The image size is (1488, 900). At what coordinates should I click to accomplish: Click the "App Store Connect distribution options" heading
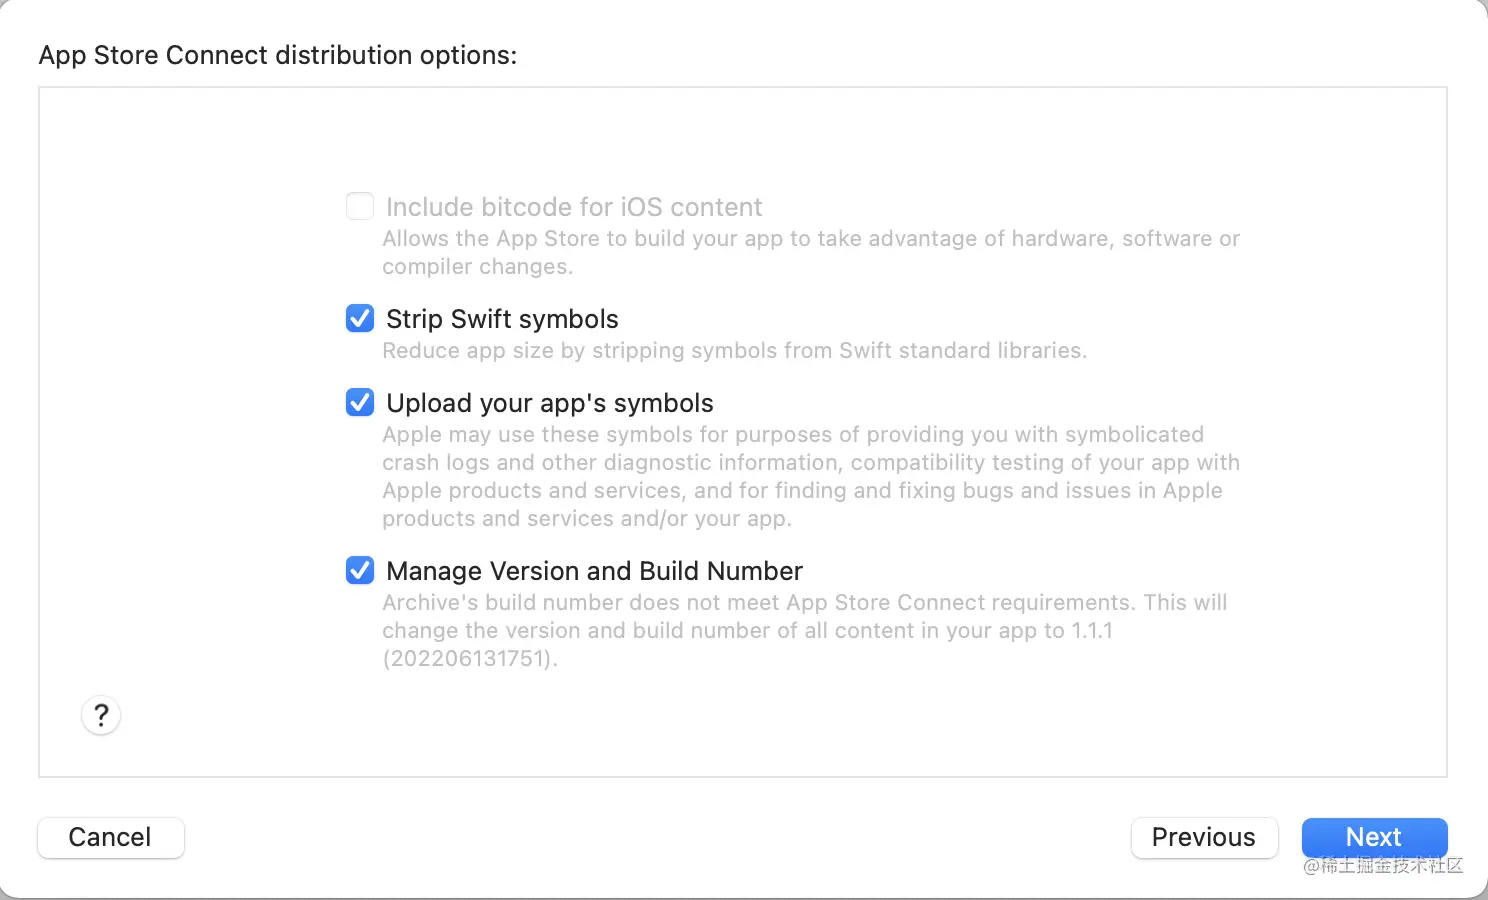[278, 55]
